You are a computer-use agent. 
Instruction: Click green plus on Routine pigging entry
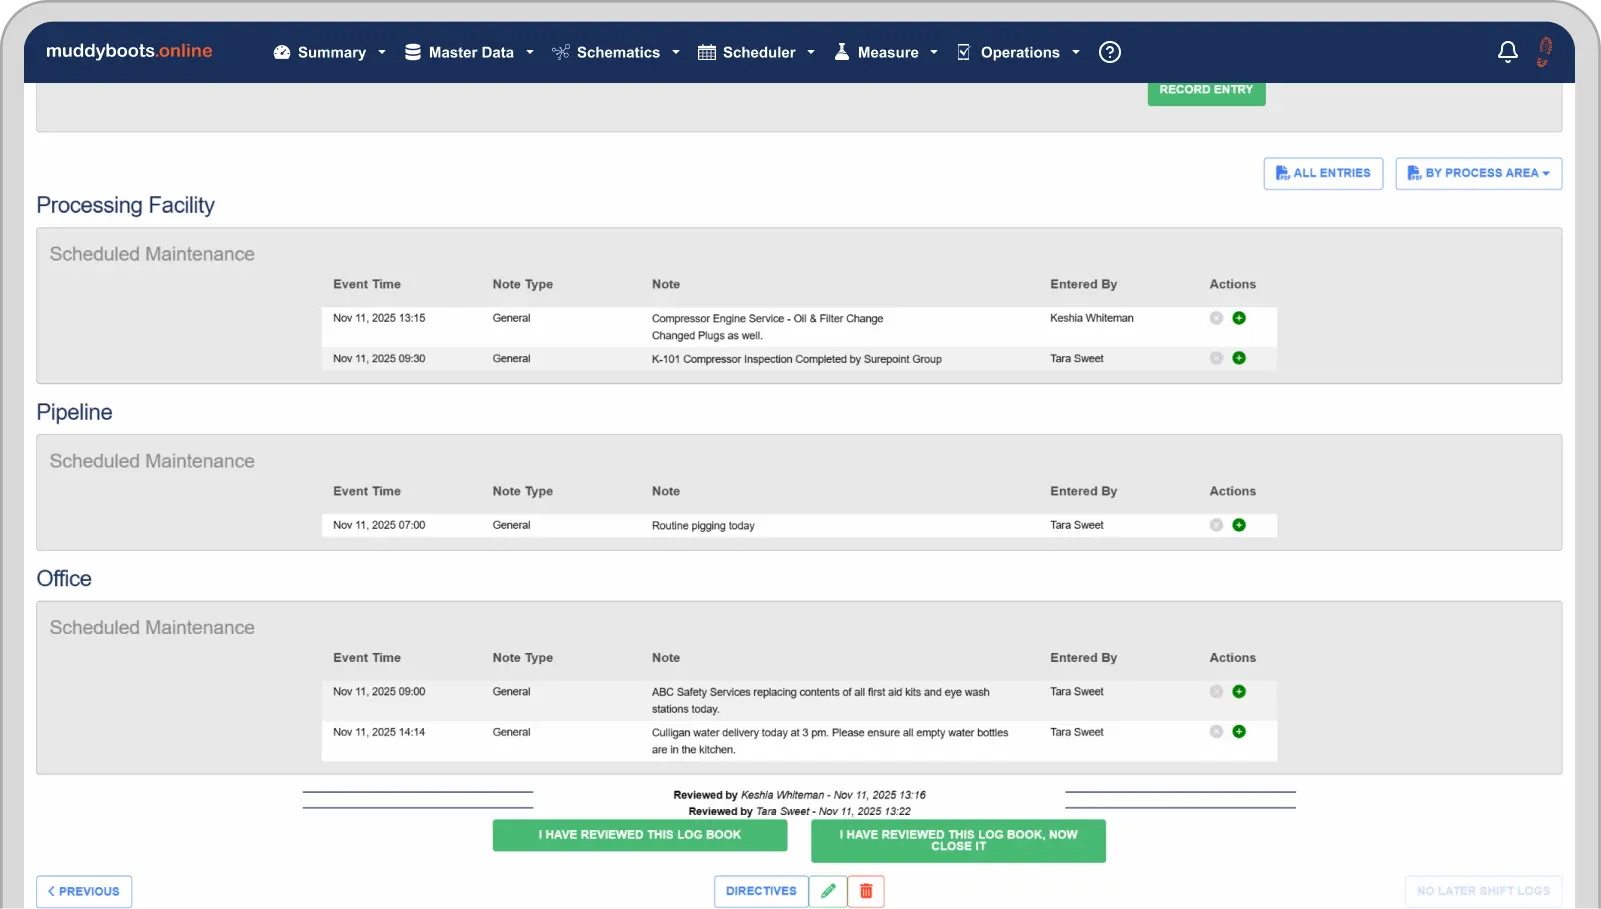click(x=1239, y=525)
